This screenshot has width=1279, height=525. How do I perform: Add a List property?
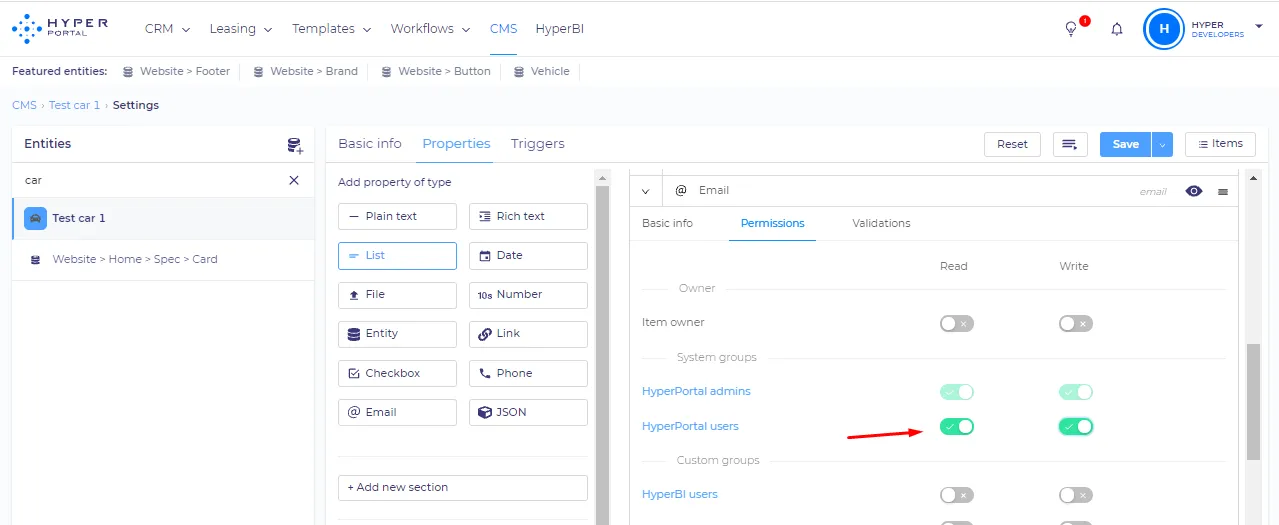tap(397, 256)
